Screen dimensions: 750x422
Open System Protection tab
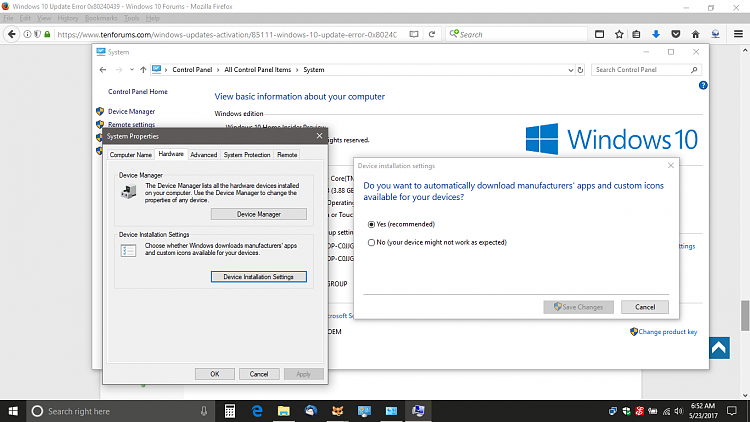[x=247, y=155]
